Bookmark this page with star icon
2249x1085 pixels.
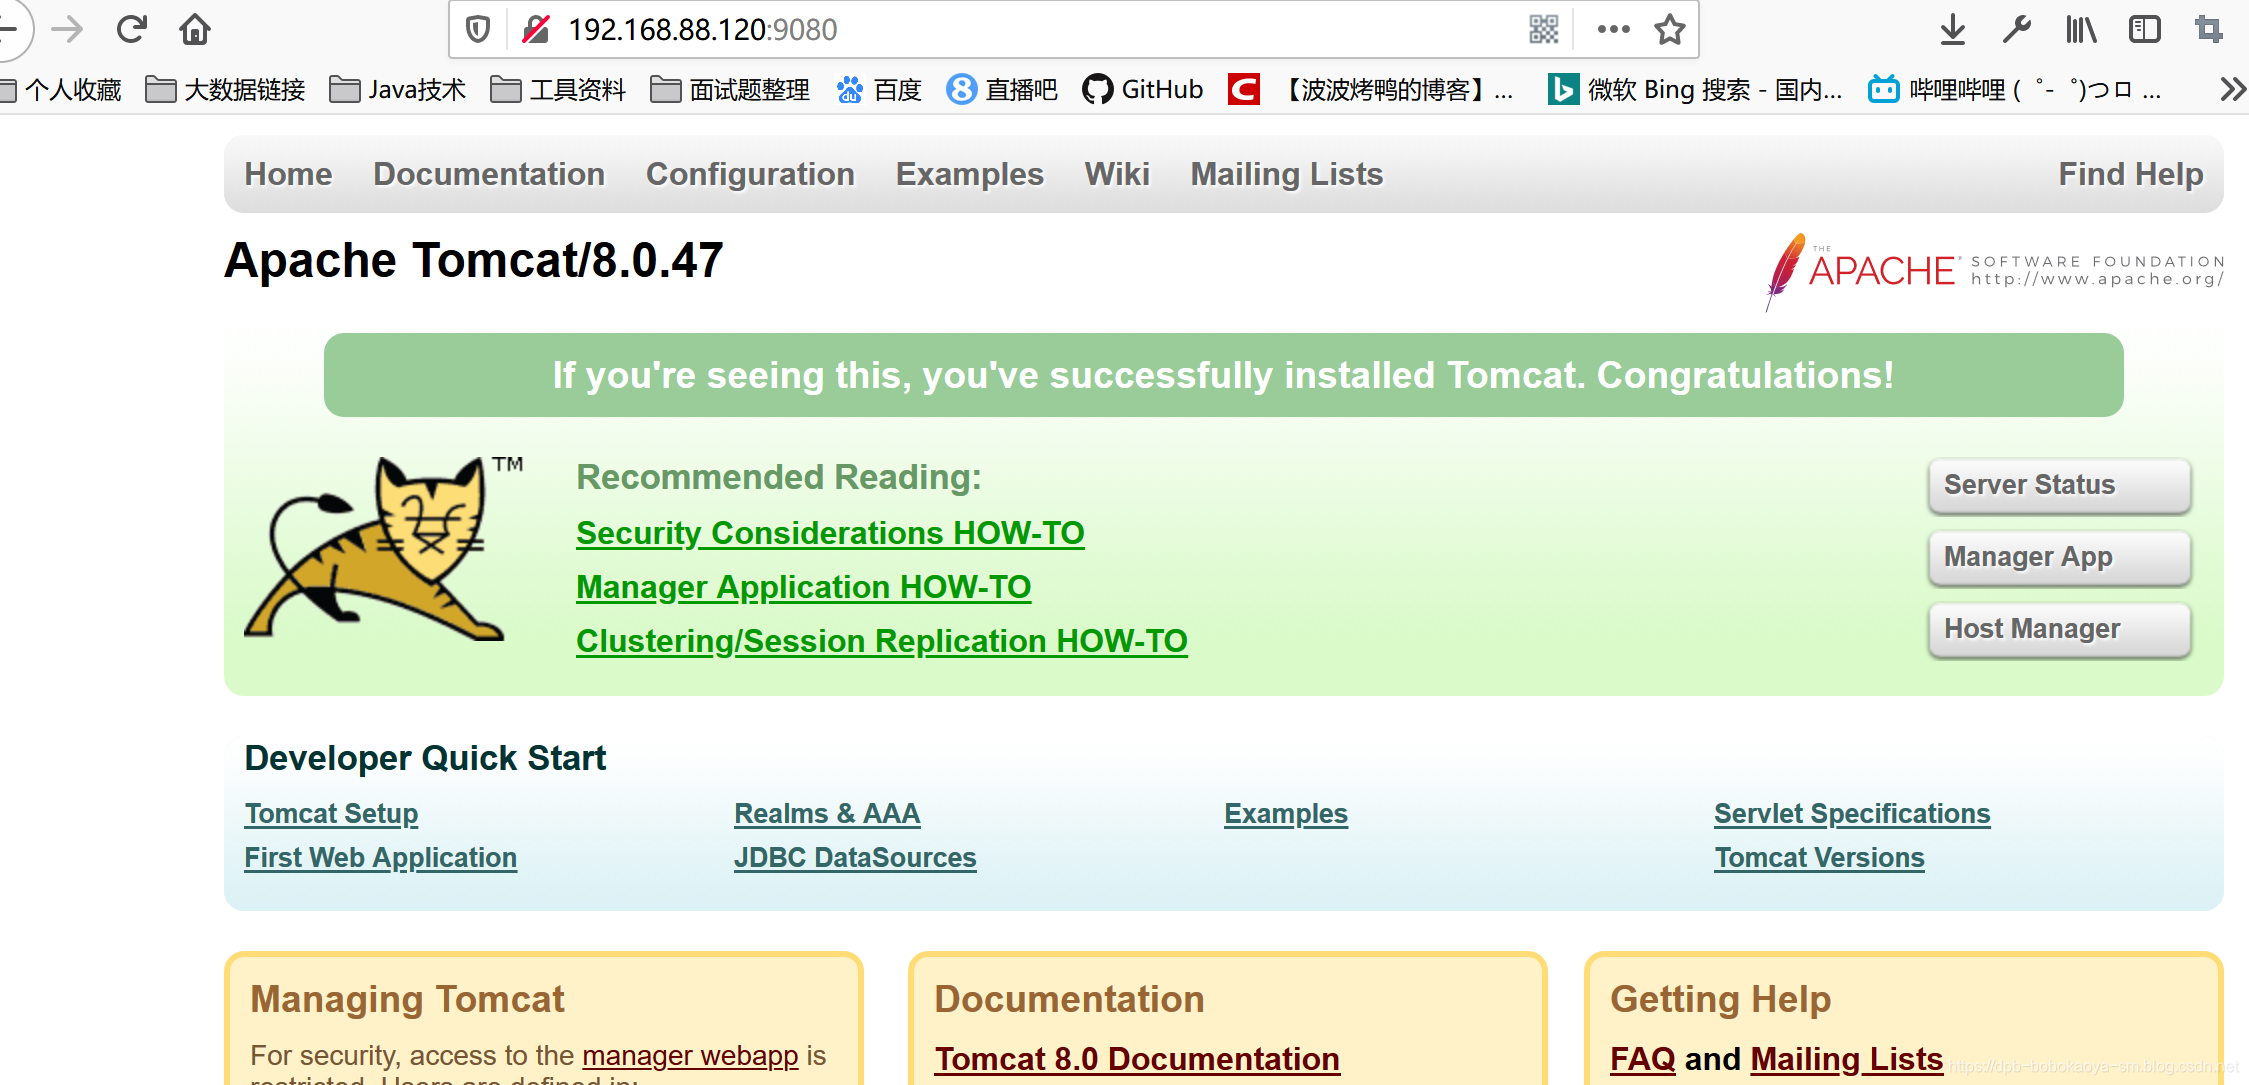click(1669, 30)
